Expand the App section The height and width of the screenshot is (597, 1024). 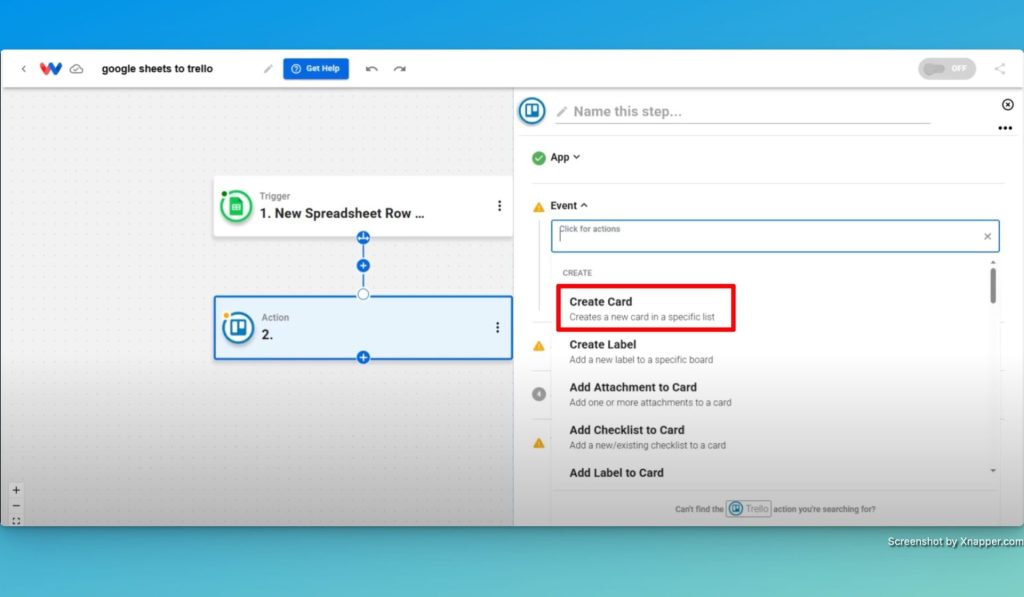click(x=565, y=157)
